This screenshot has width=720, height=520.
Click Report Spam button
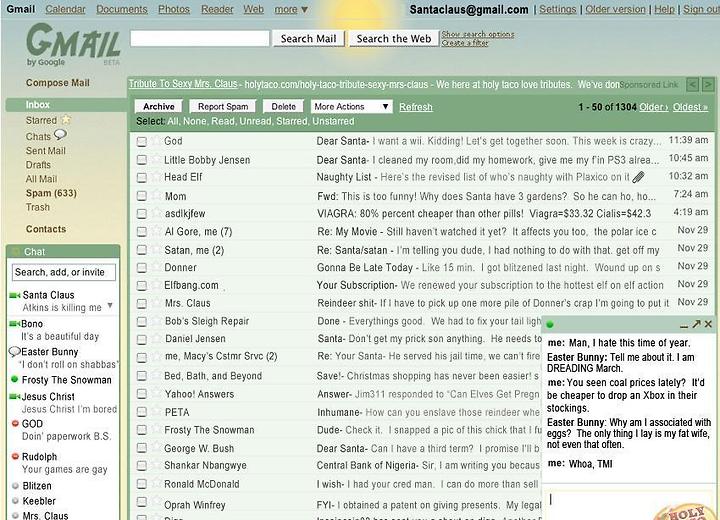tap(223, 107)
